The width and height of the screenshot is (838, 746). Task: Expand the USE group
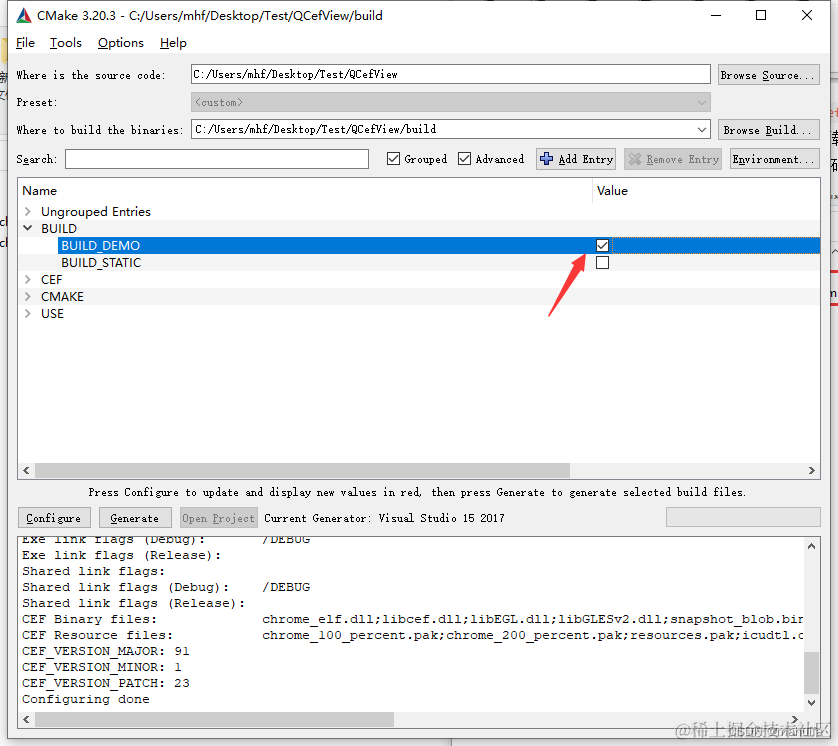pos(28,314)
